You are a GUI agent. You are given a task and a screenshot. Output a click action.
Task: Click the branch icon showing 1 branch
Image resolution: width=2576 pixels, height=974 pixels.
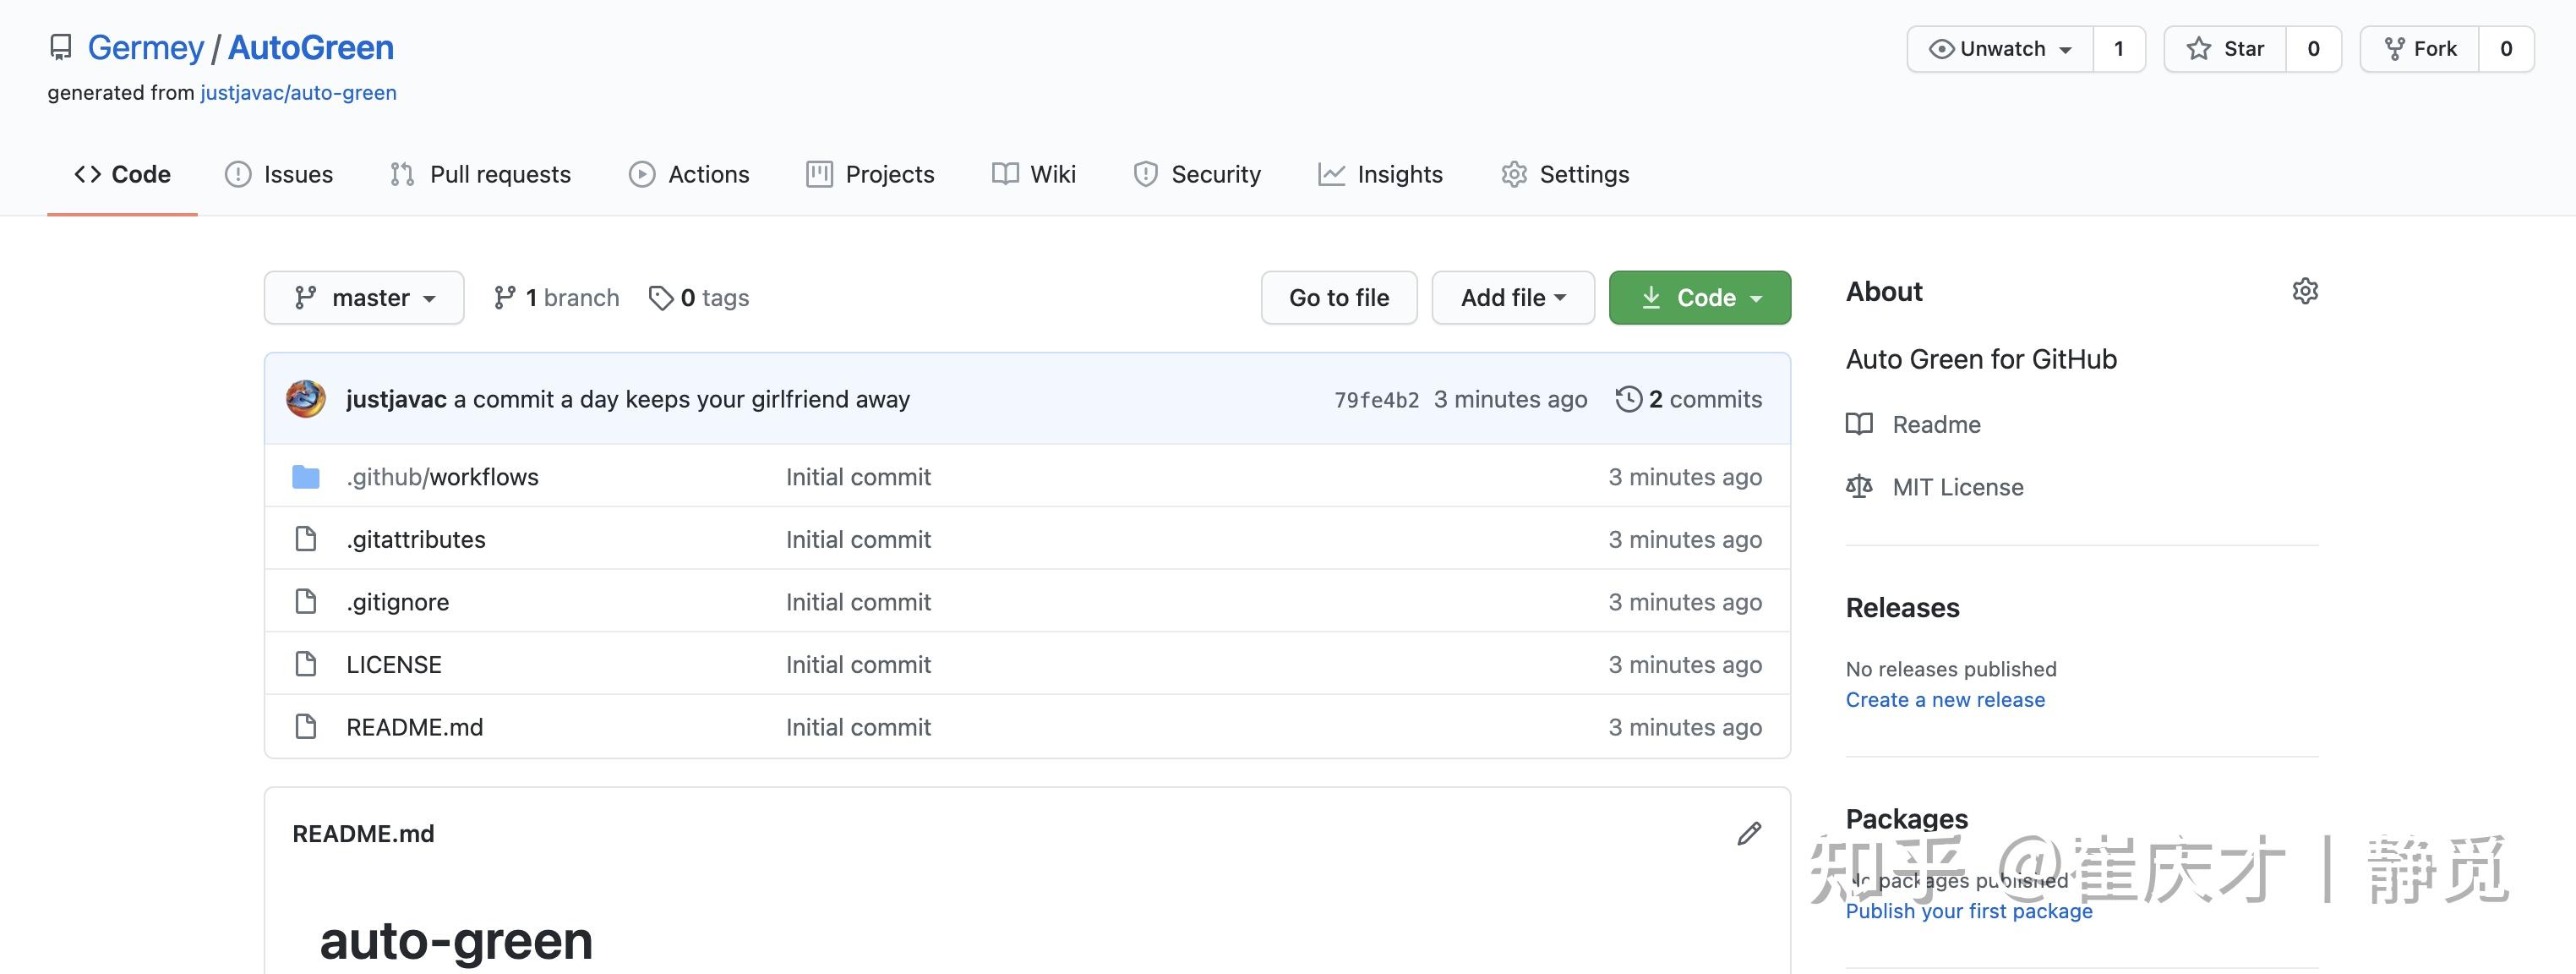[x=504, y=297]
